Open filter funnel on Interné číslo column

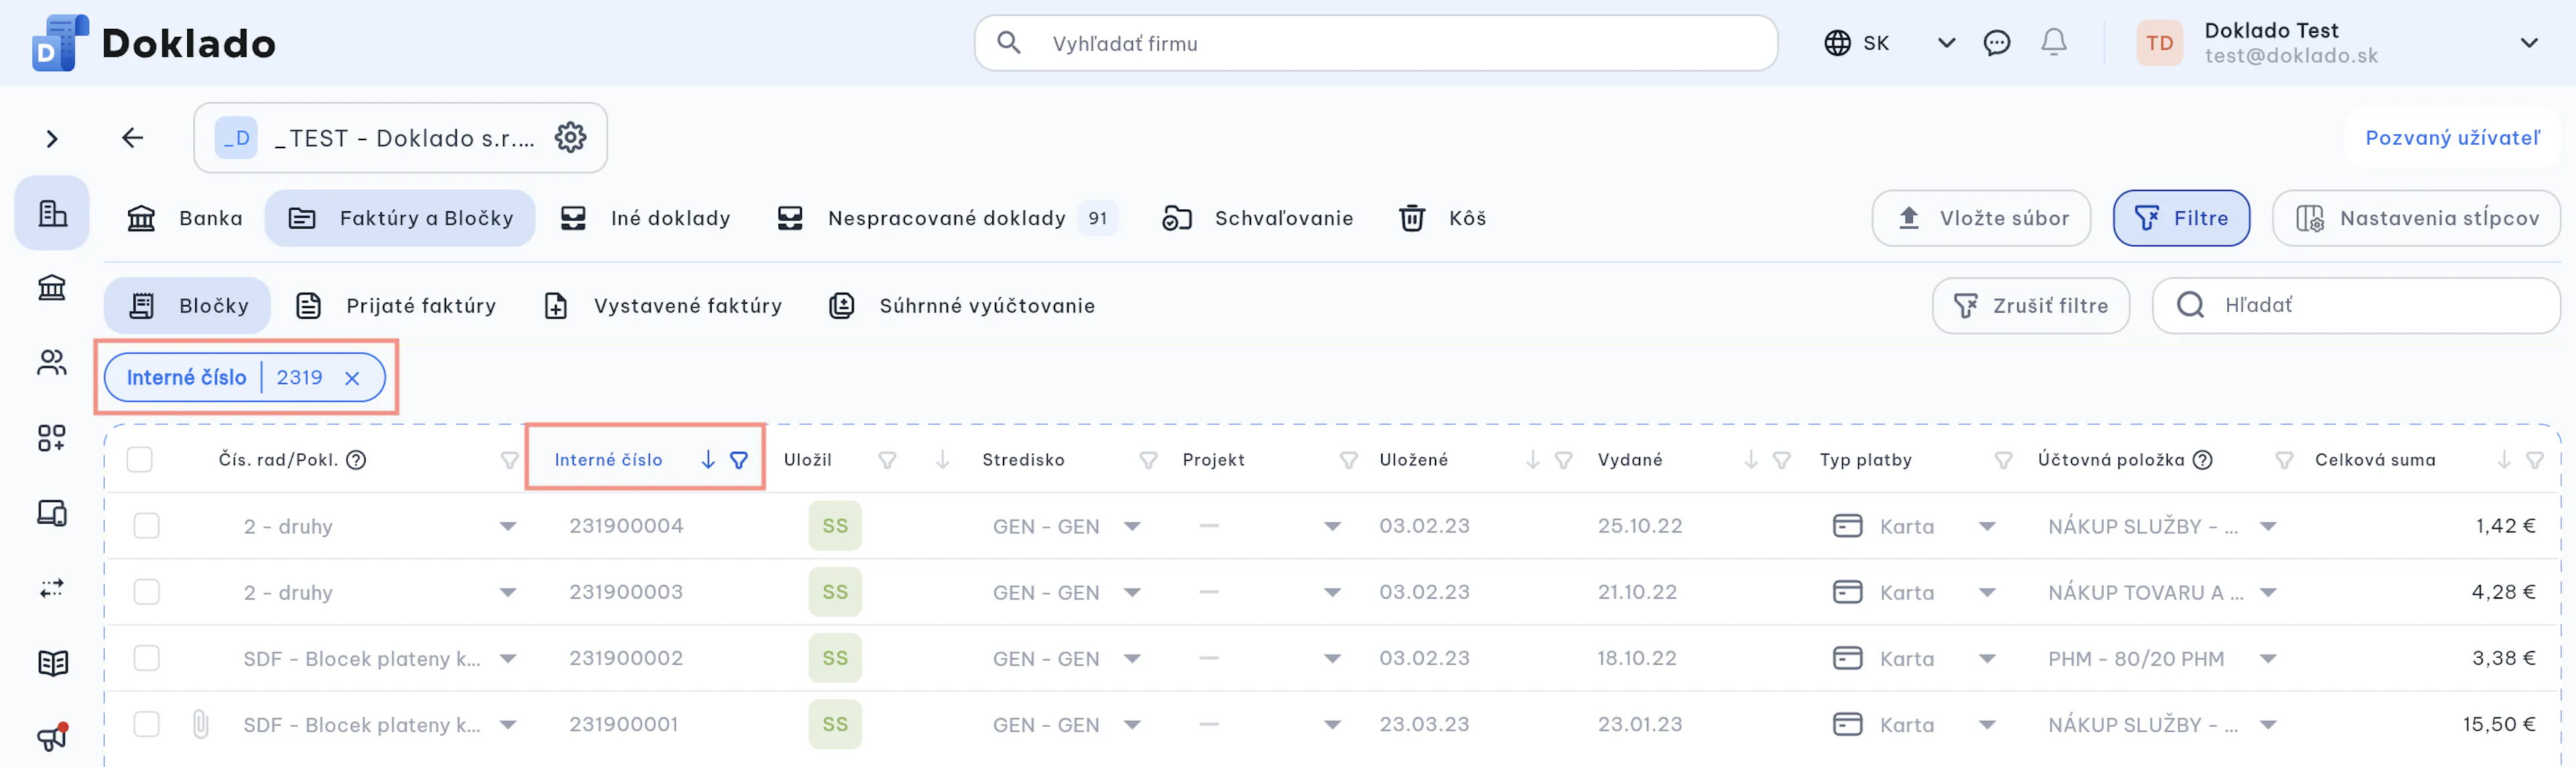(739, 460)
